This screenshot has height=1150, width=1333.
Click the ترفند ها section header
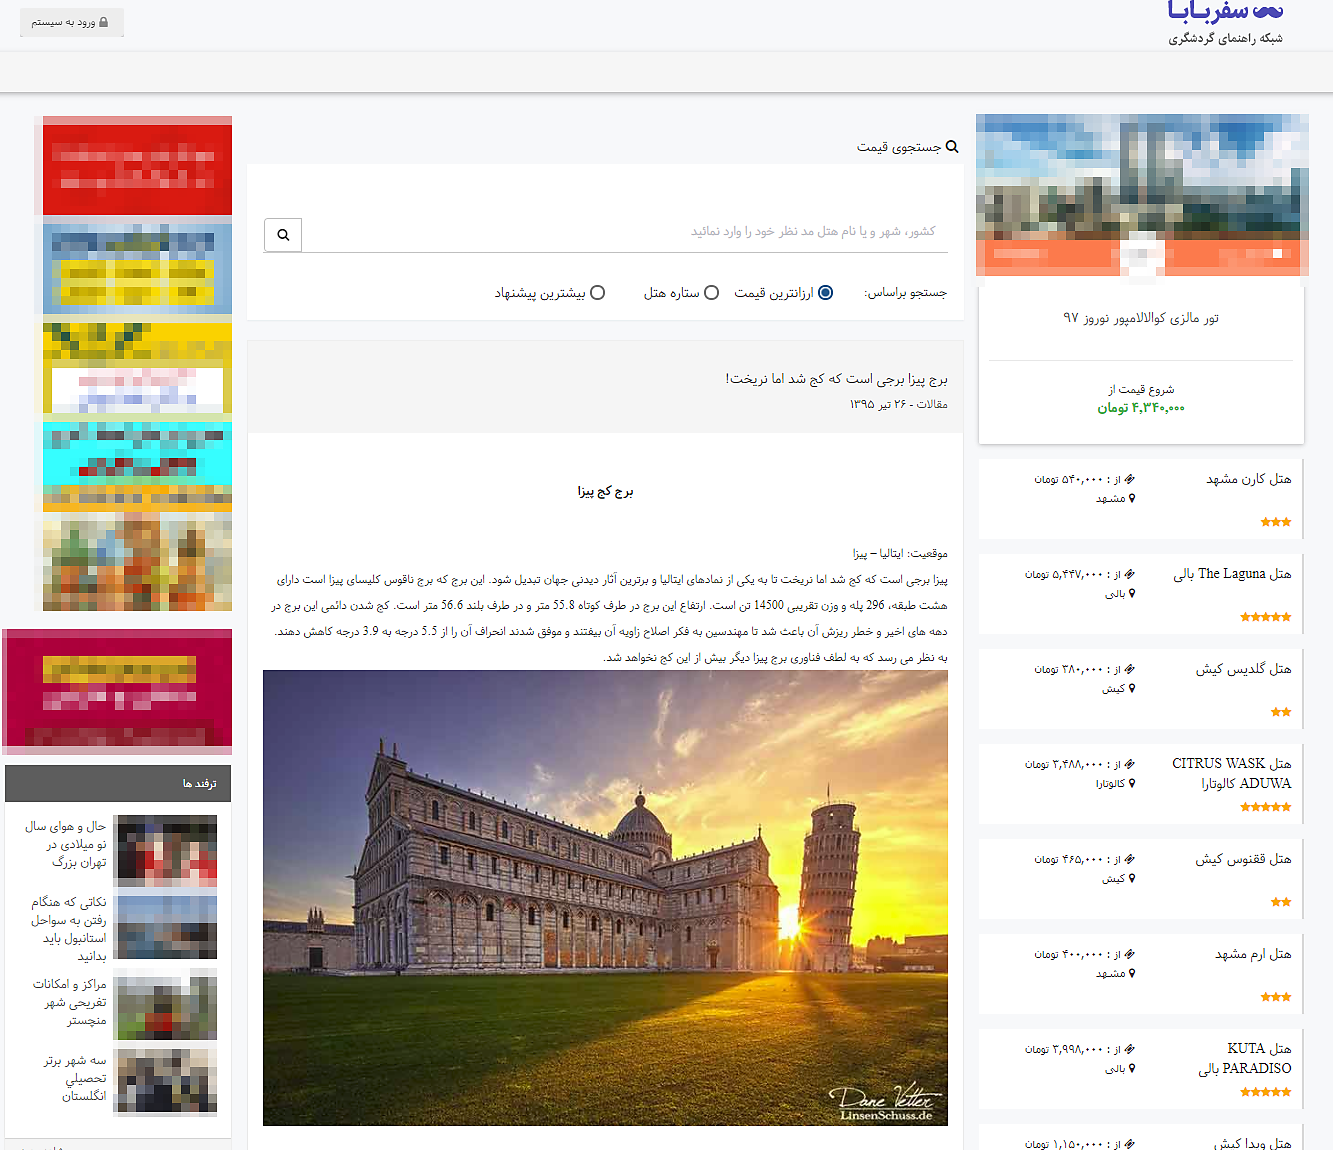(x=118, y=783)
